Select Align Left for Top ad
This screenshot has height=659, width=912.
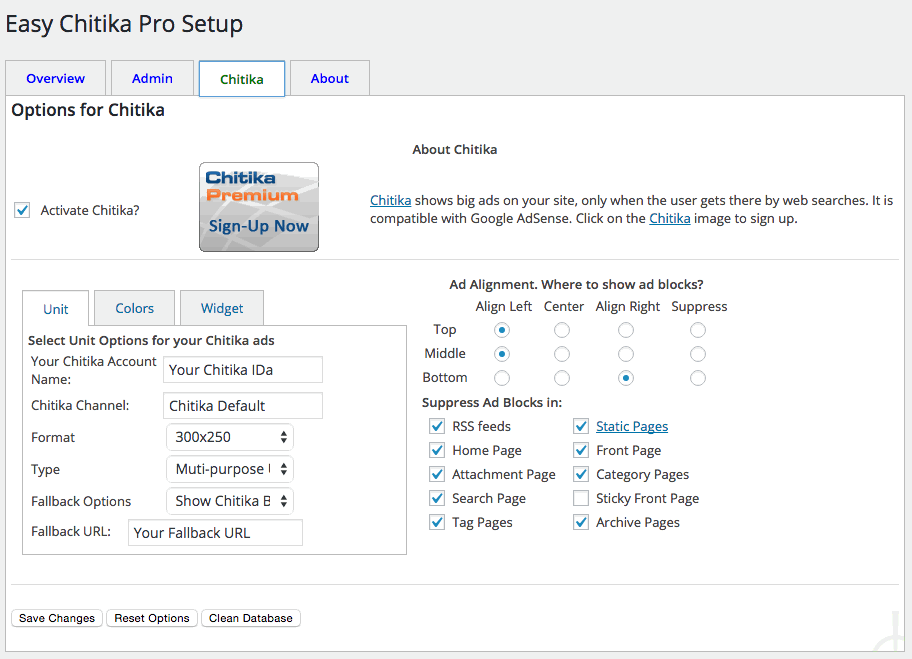[x=502, y=330]
